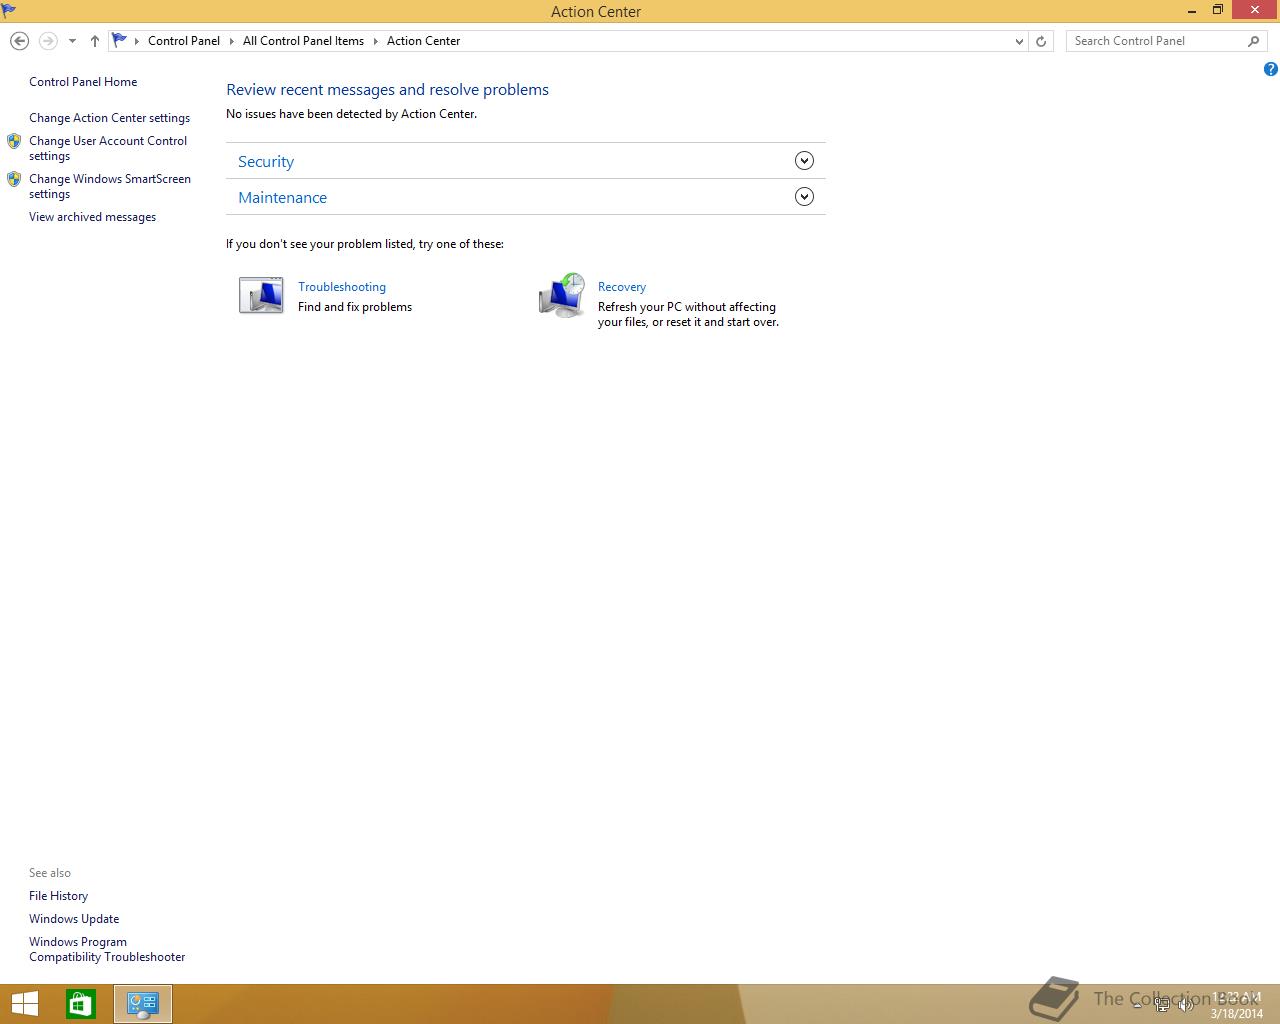Click the Action Center flag in address bar
Image resolution: width=1280 pixels, height=1024 pixels.
pos(119,40)
